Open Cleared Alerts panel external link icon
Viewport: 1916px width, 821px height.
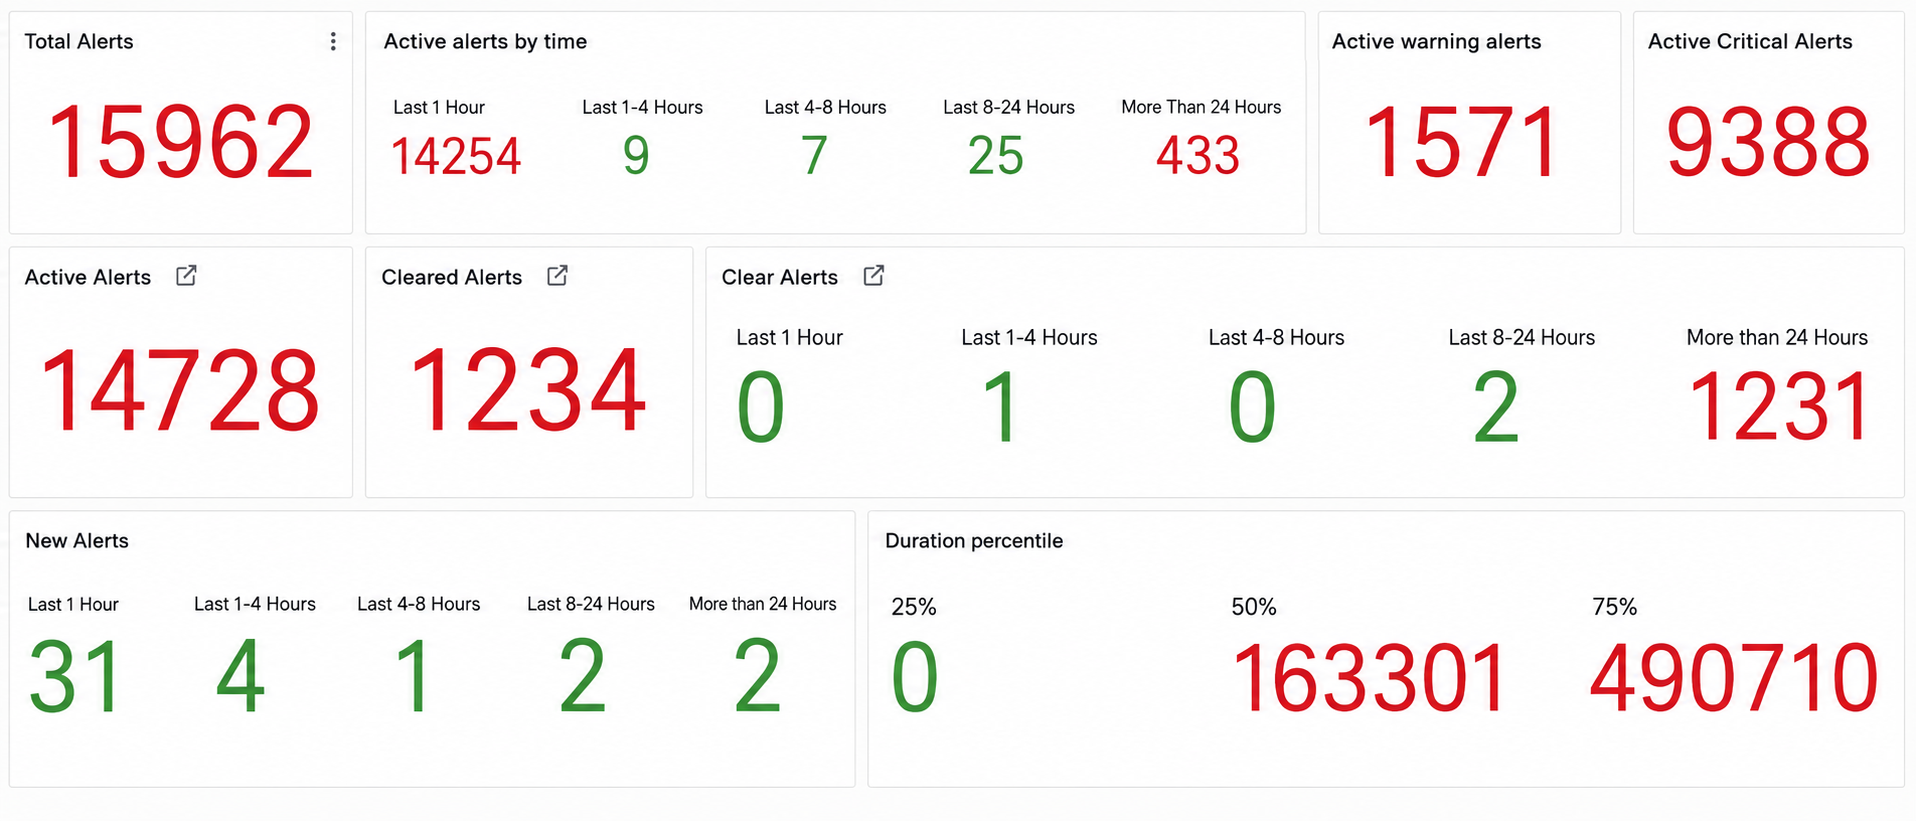pyautogui.click(x=558, y=276)
